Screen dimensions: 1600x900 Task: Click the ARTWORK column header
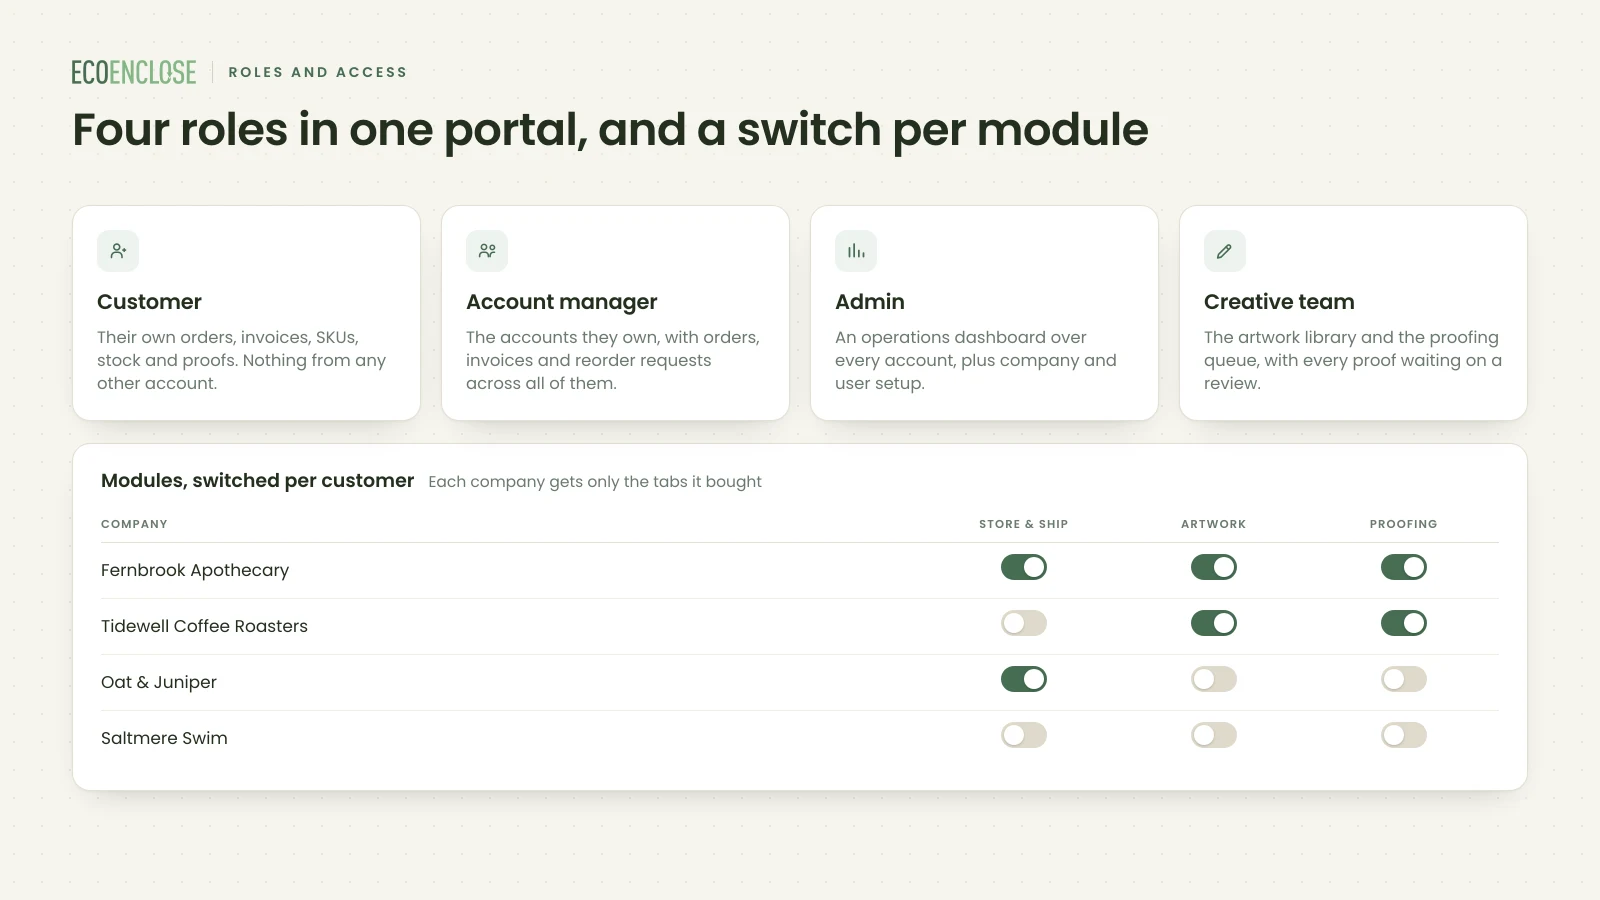click(x=1214, y=524)
